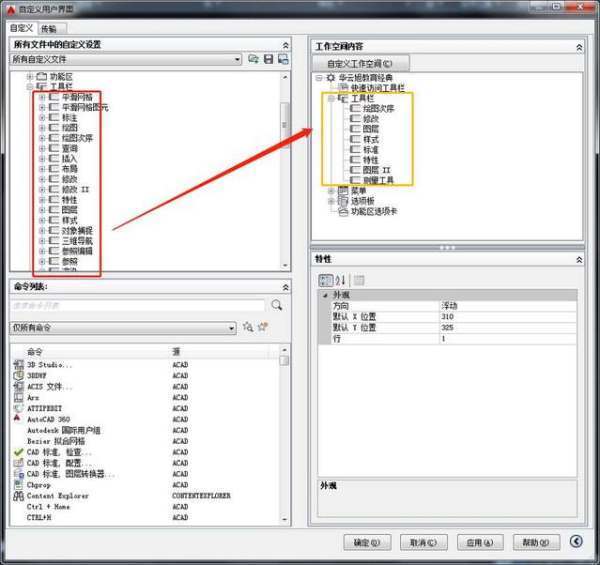Select 插入 toolbar in left tree
The image size is (600, 565).
[70, 159]
